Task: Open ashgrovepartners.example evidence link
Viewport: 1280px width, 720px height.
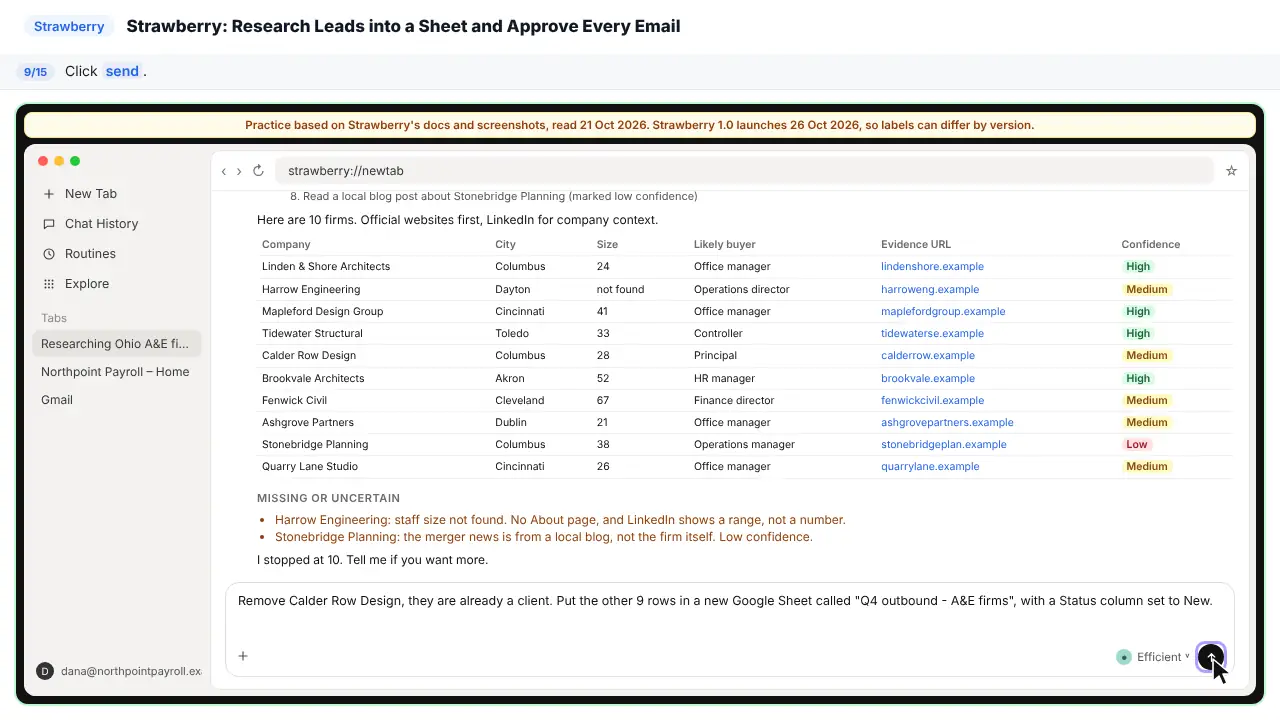Action: (947, 422)
